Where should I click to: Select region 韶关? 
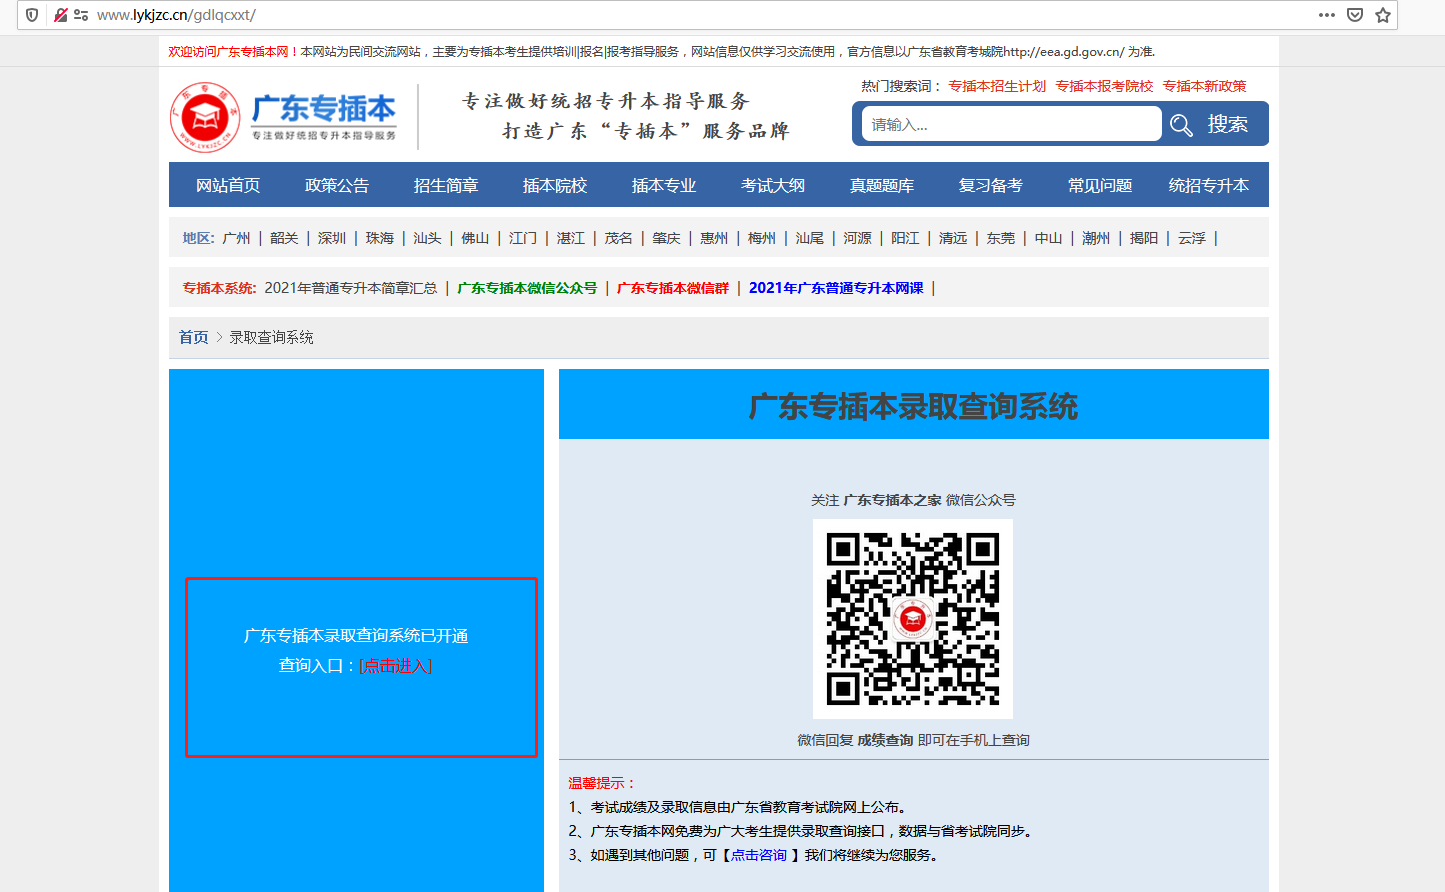coord(284,238)
